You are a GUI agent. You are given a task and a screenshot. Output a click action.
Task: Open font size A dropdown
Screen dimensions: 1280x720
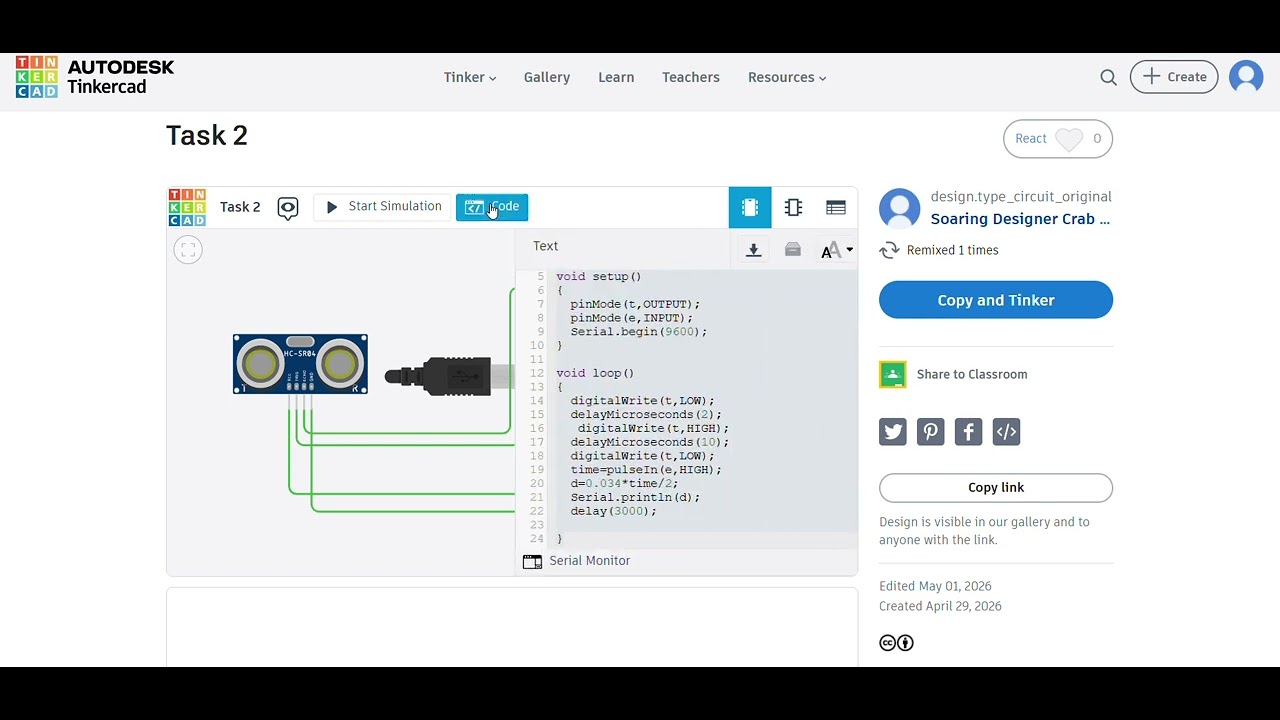[836, 250]
